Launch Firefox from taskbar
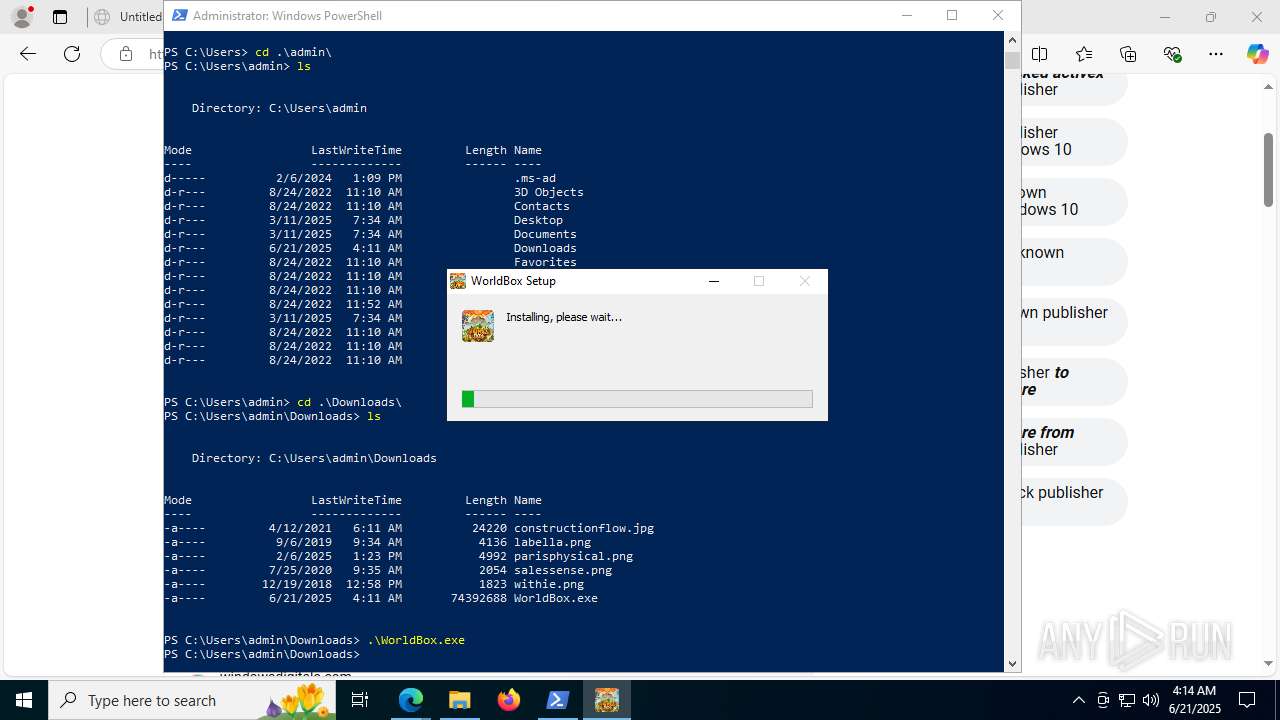 coord(508,700)
